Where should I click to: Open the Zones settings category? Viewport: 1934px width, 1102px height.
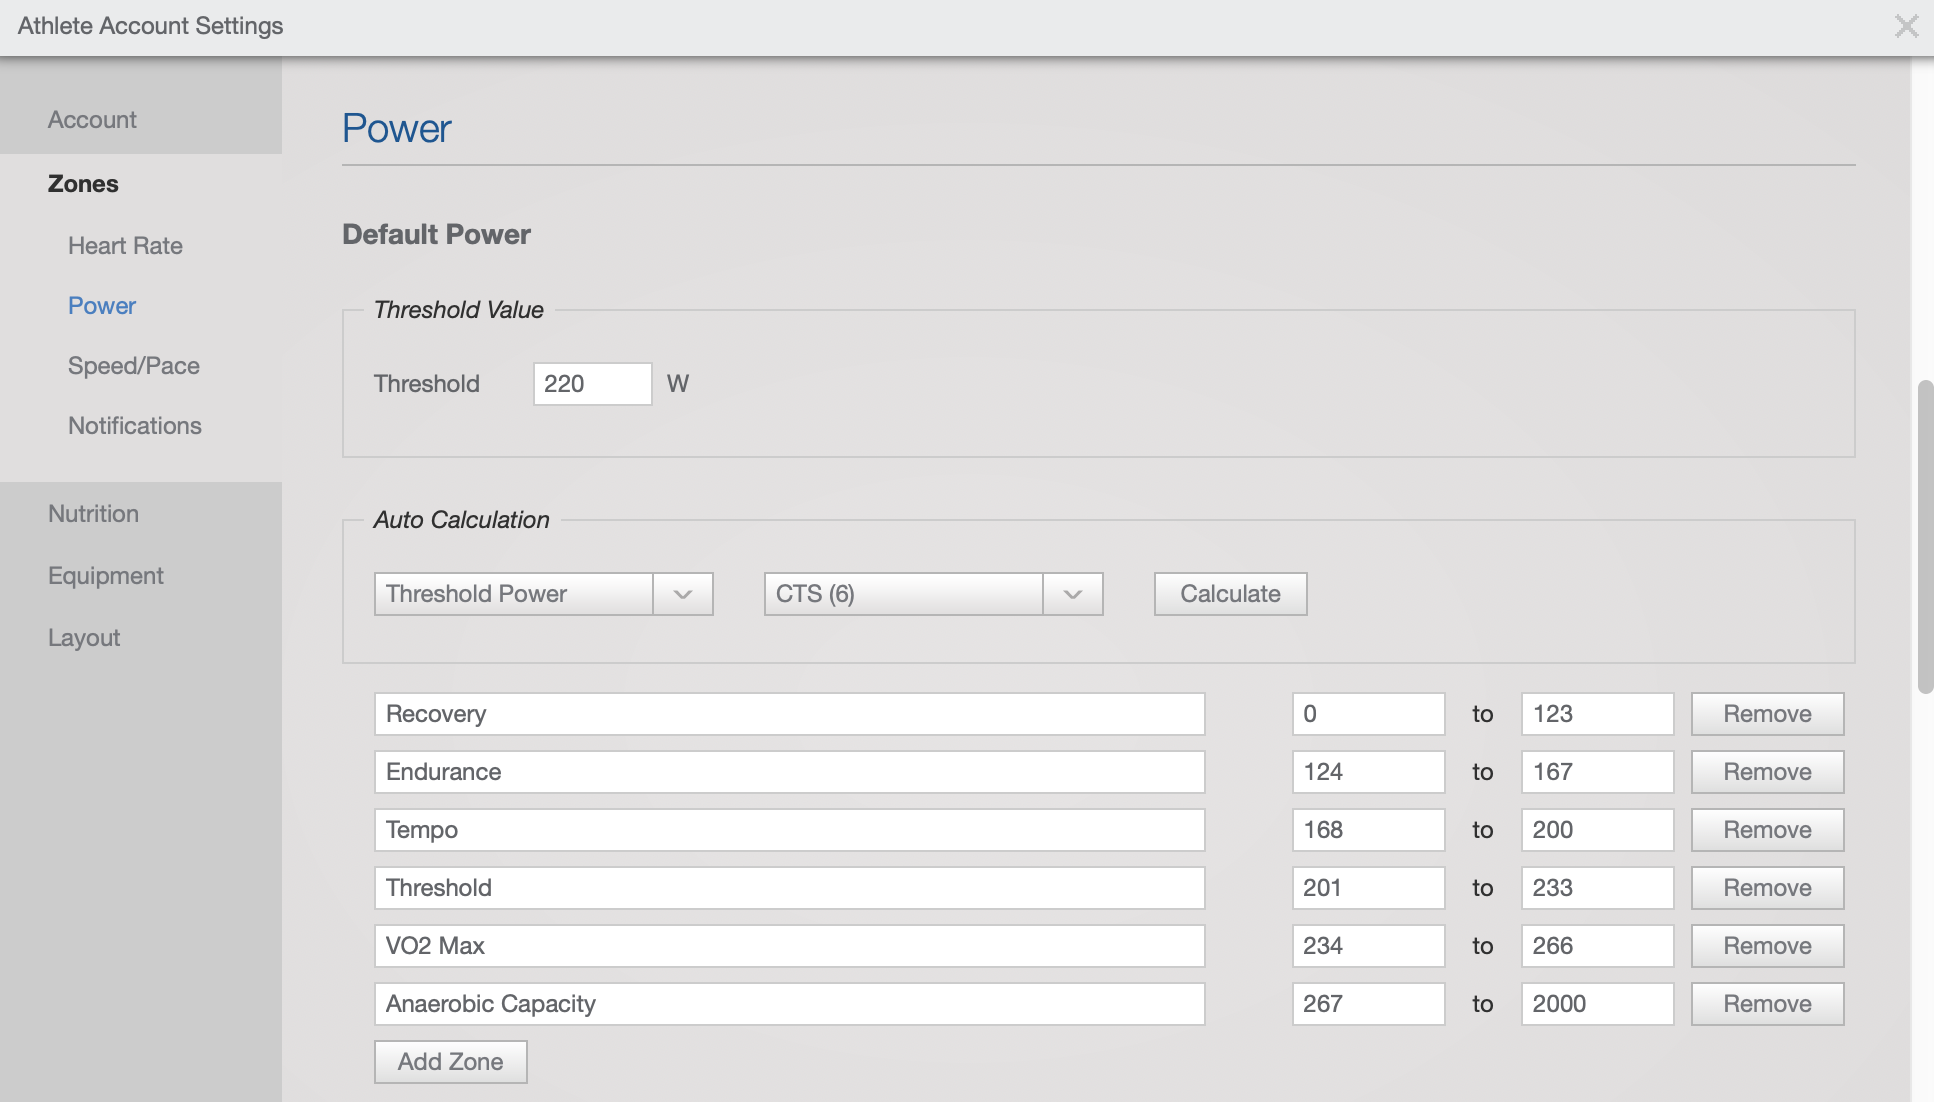tap(82, 183)
